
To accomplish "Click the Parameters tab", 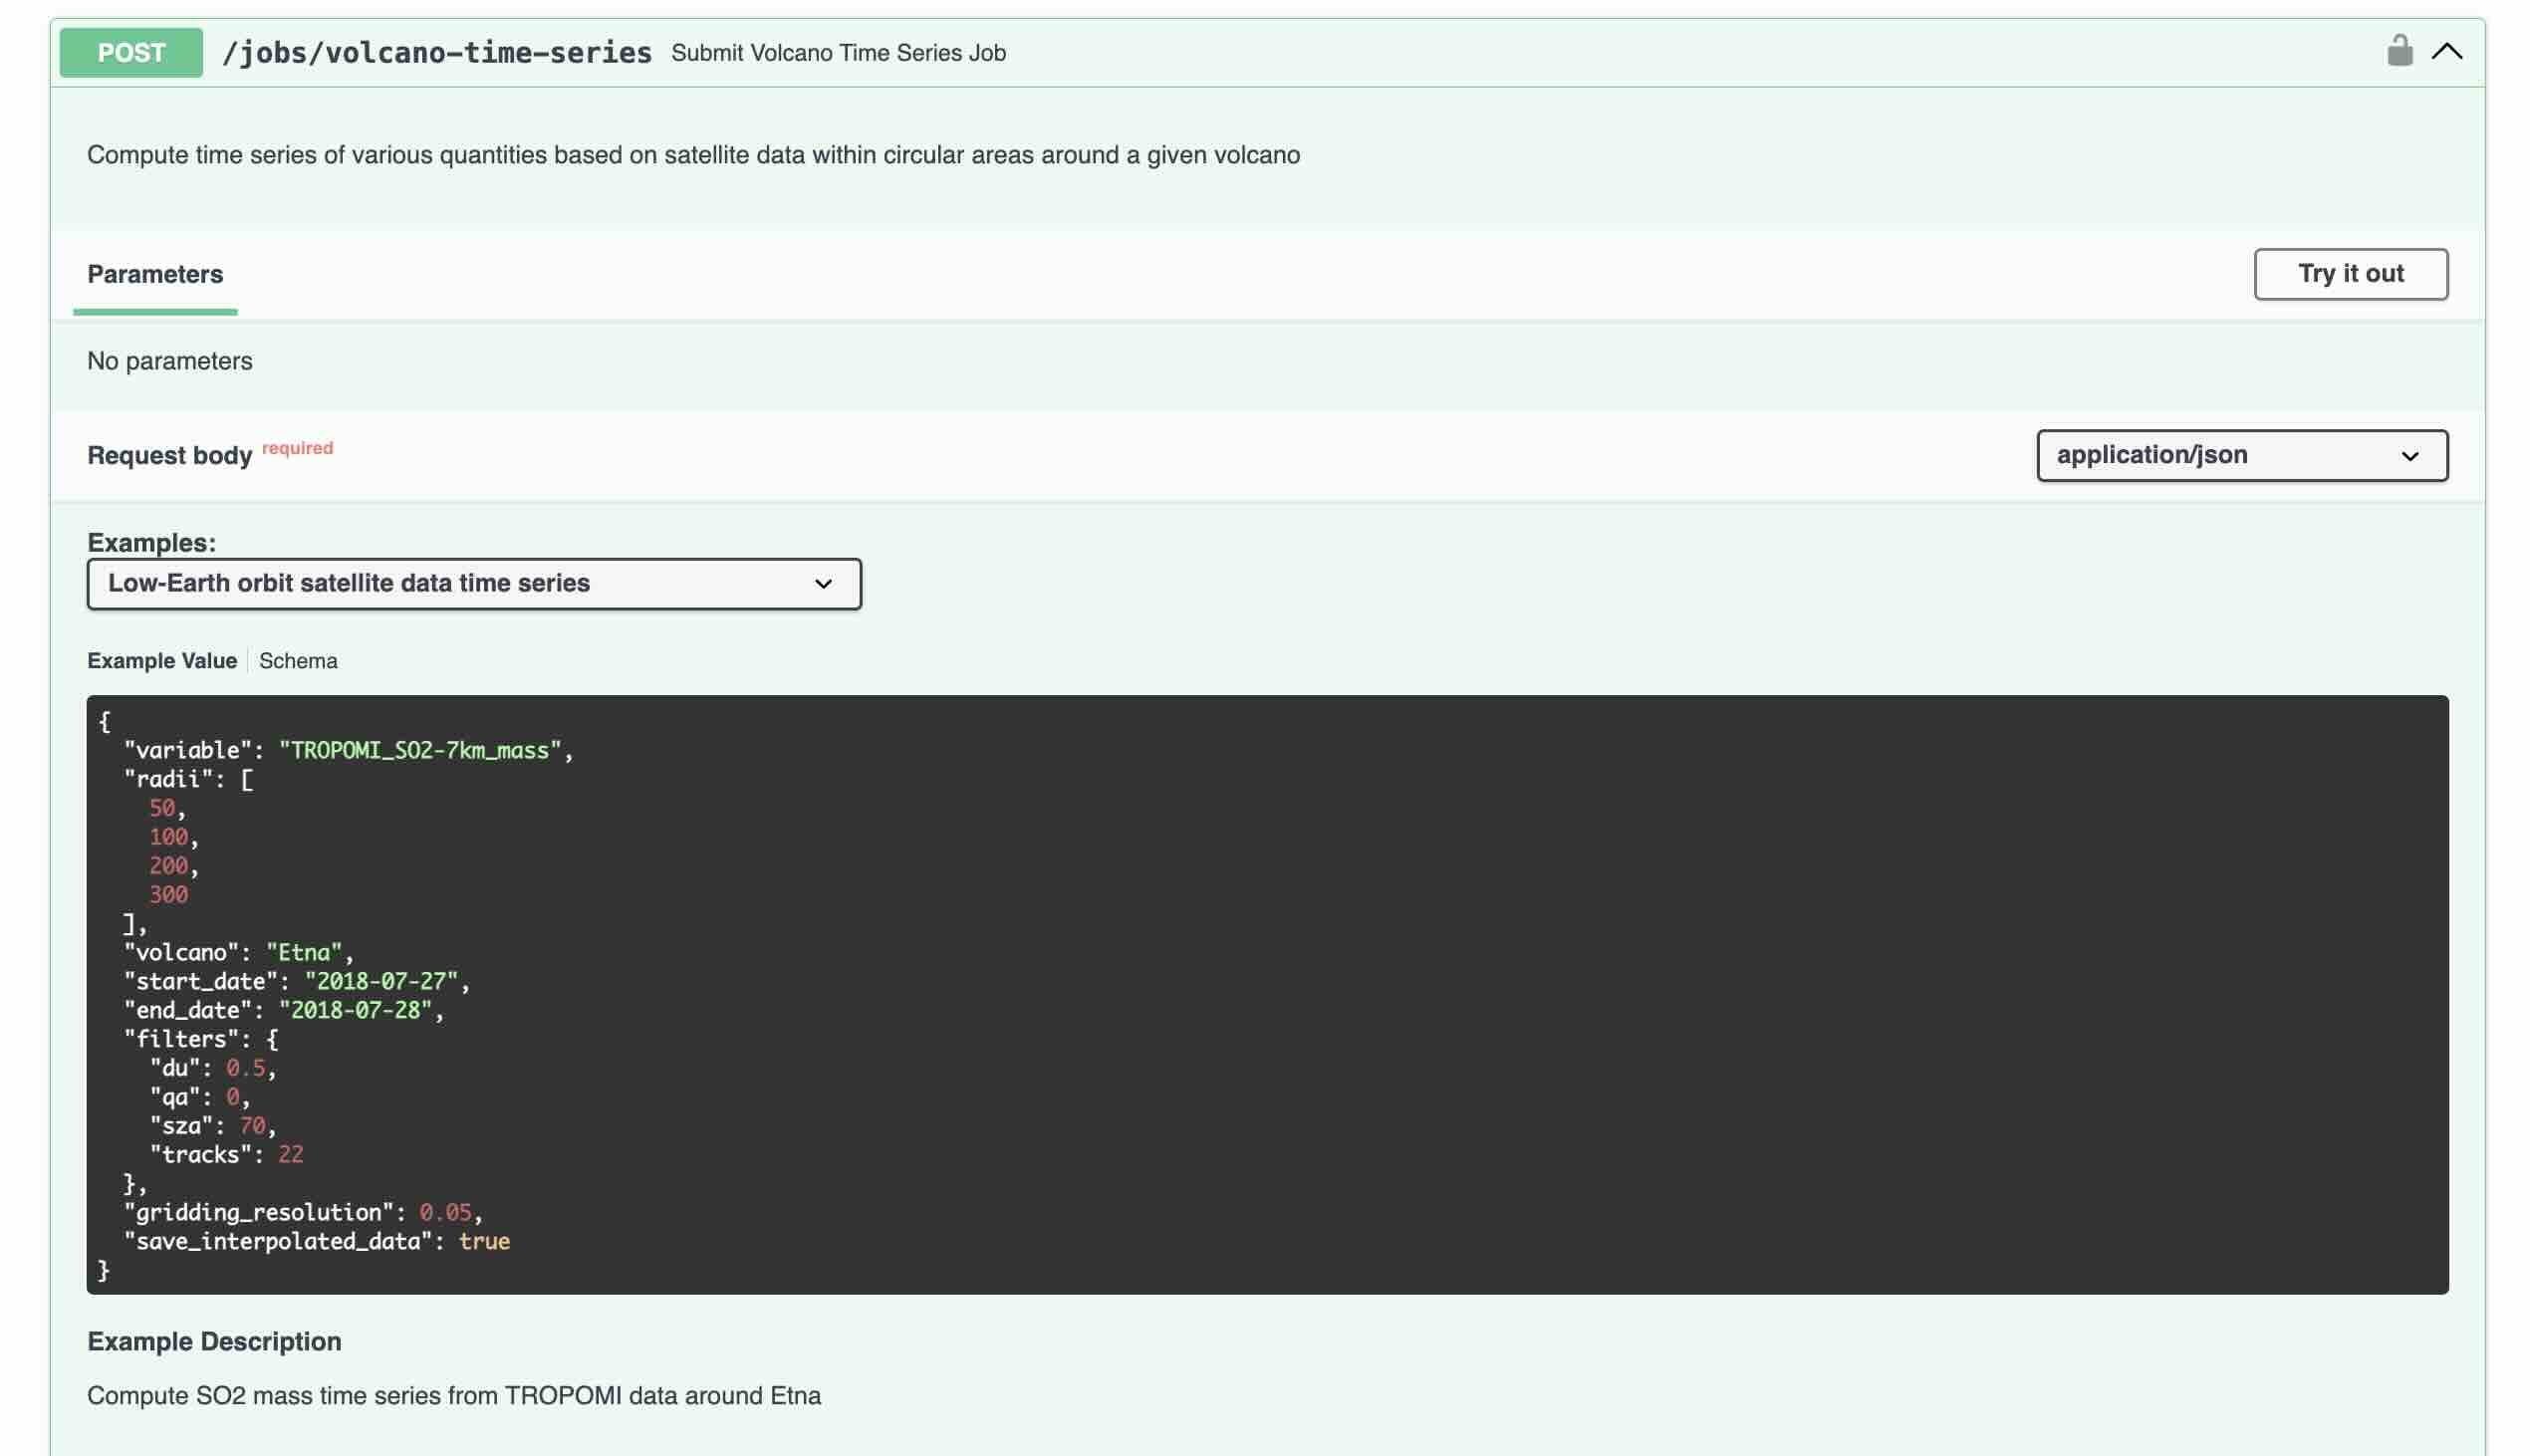I will 155,274.
